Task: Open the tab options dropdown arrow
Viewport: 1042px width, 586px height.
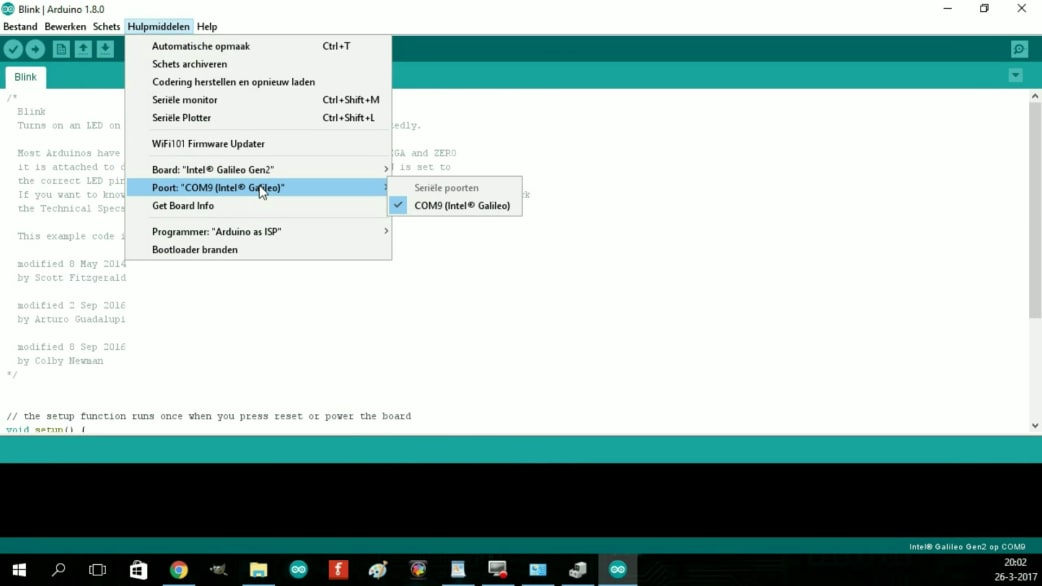Action: [1015, 76]
